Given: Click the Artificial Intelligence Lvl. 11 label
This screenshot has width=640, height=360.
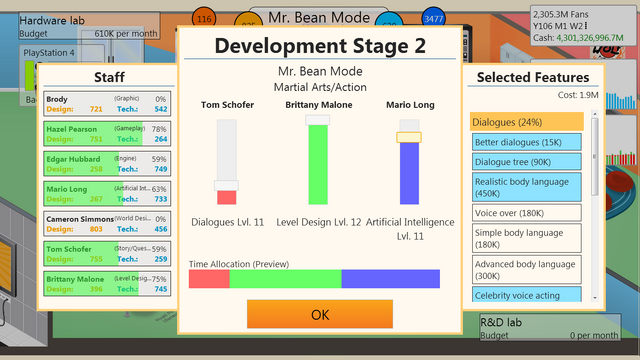Looking at the screenshot, I should (410, 229).
